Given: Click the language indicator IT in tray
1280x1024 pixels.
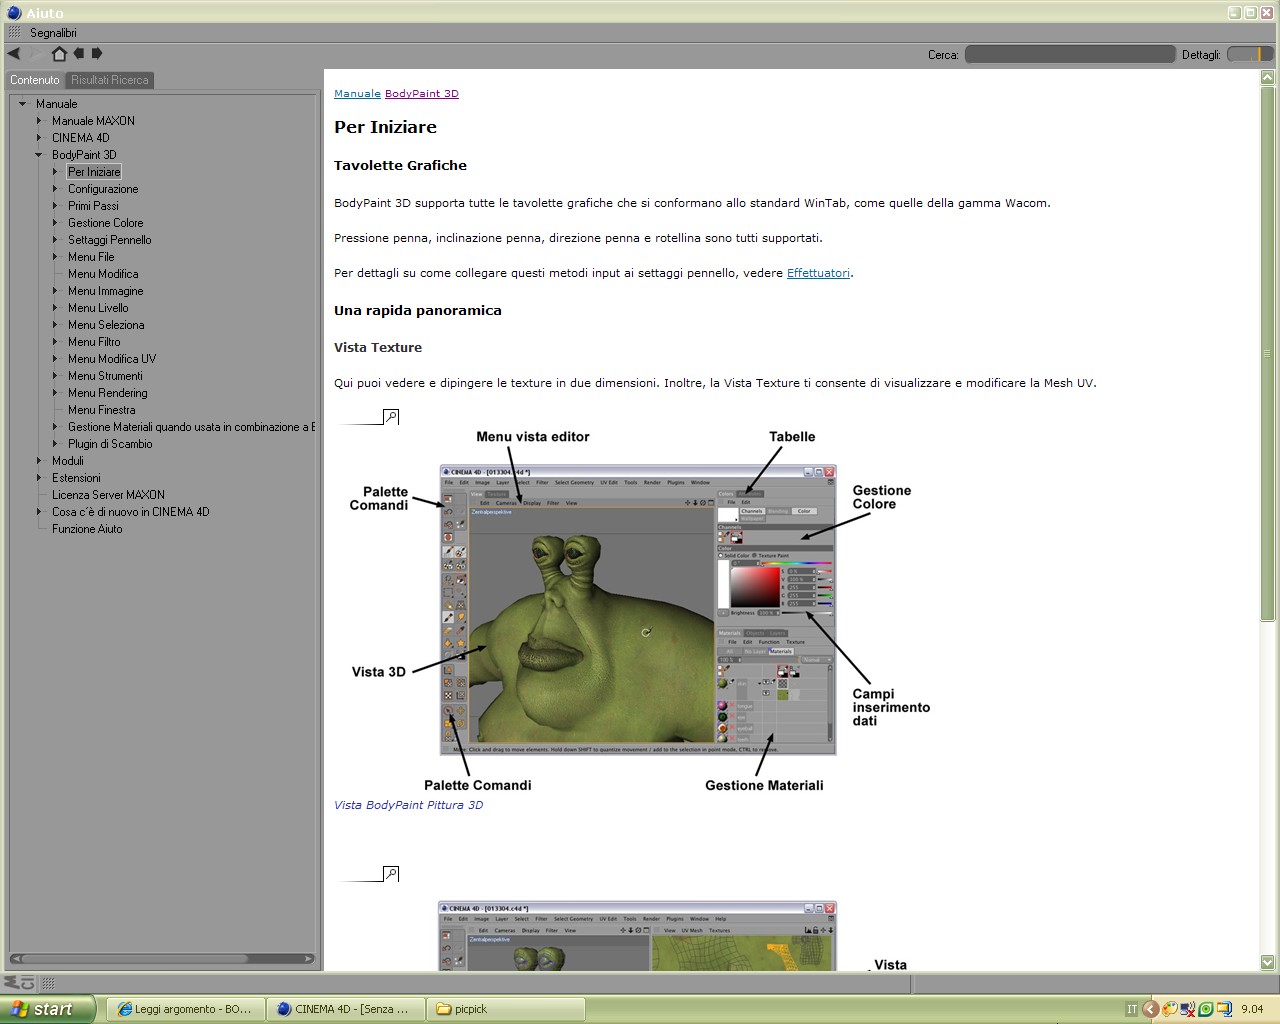Looking at the screenshot, I should coord(1131,1009).
